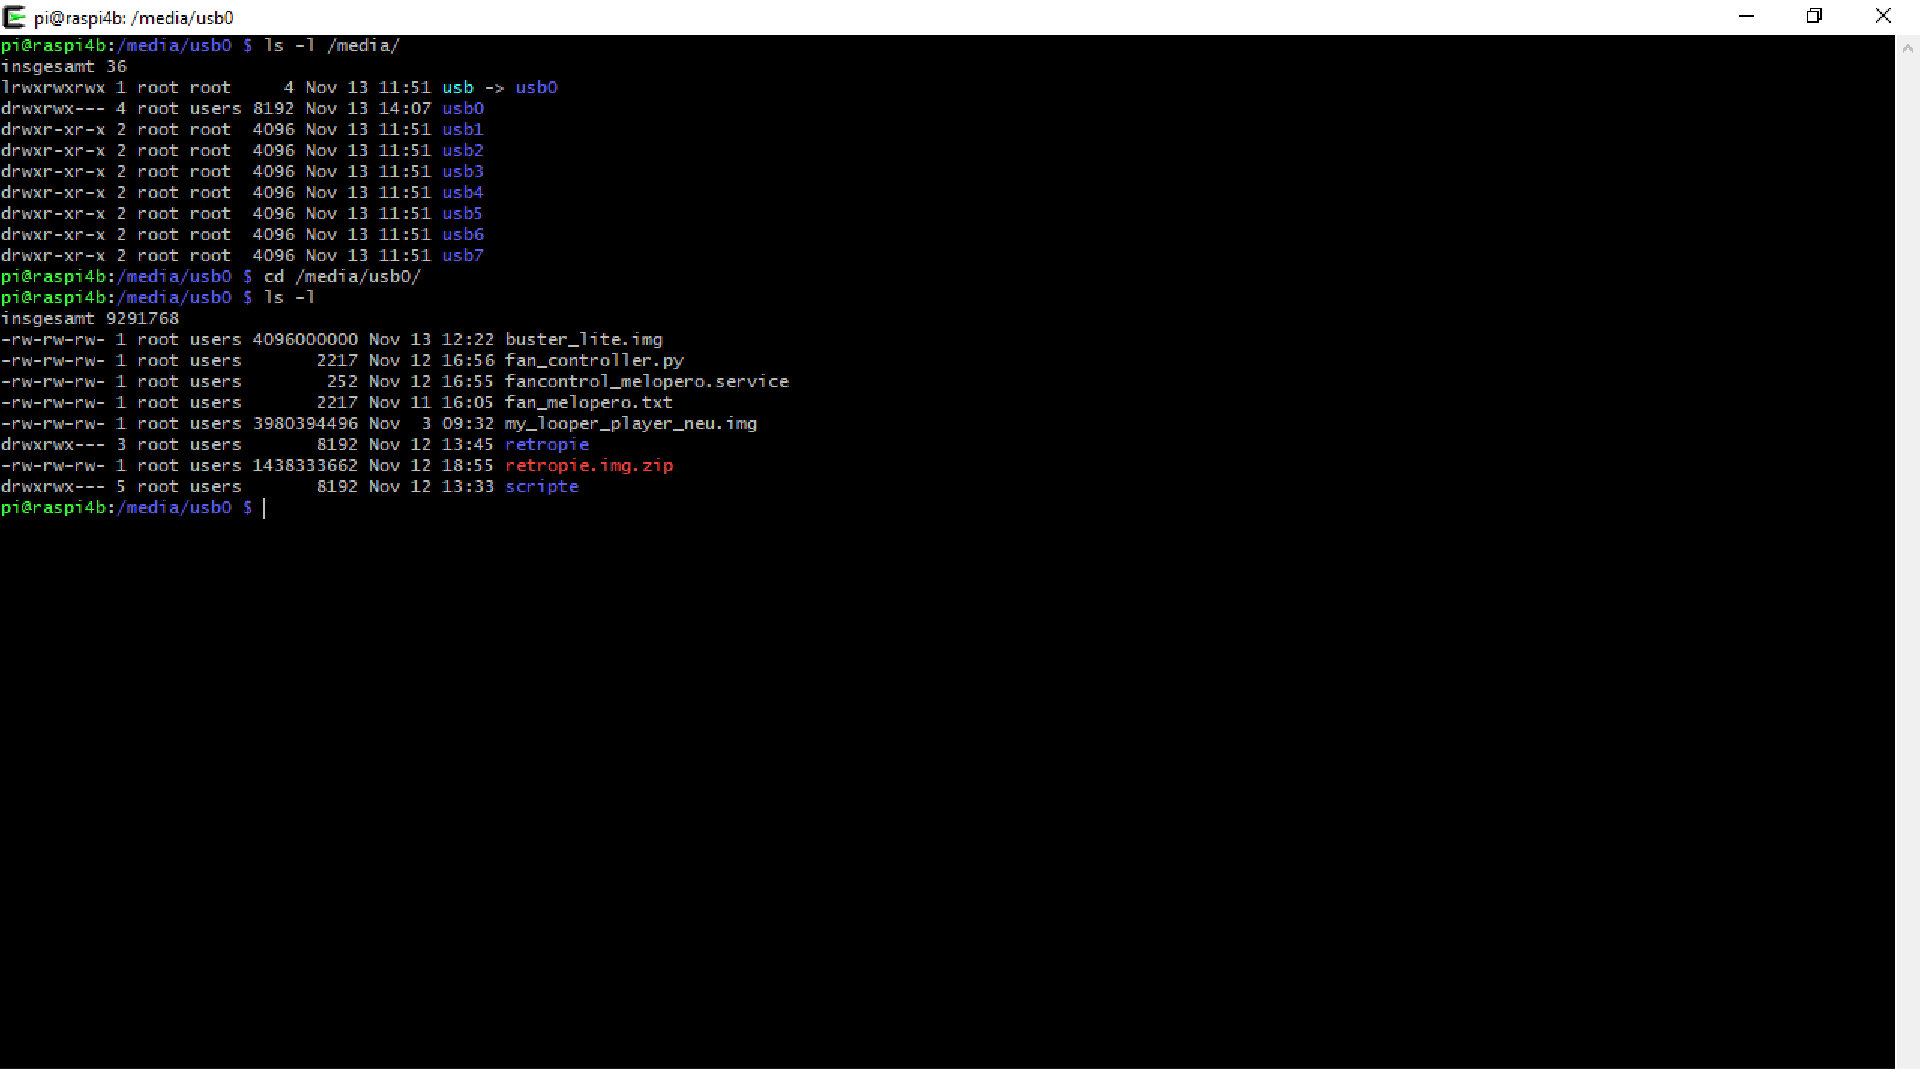Click file name 'my_looper_player_neu.img'

coord(631,424)
